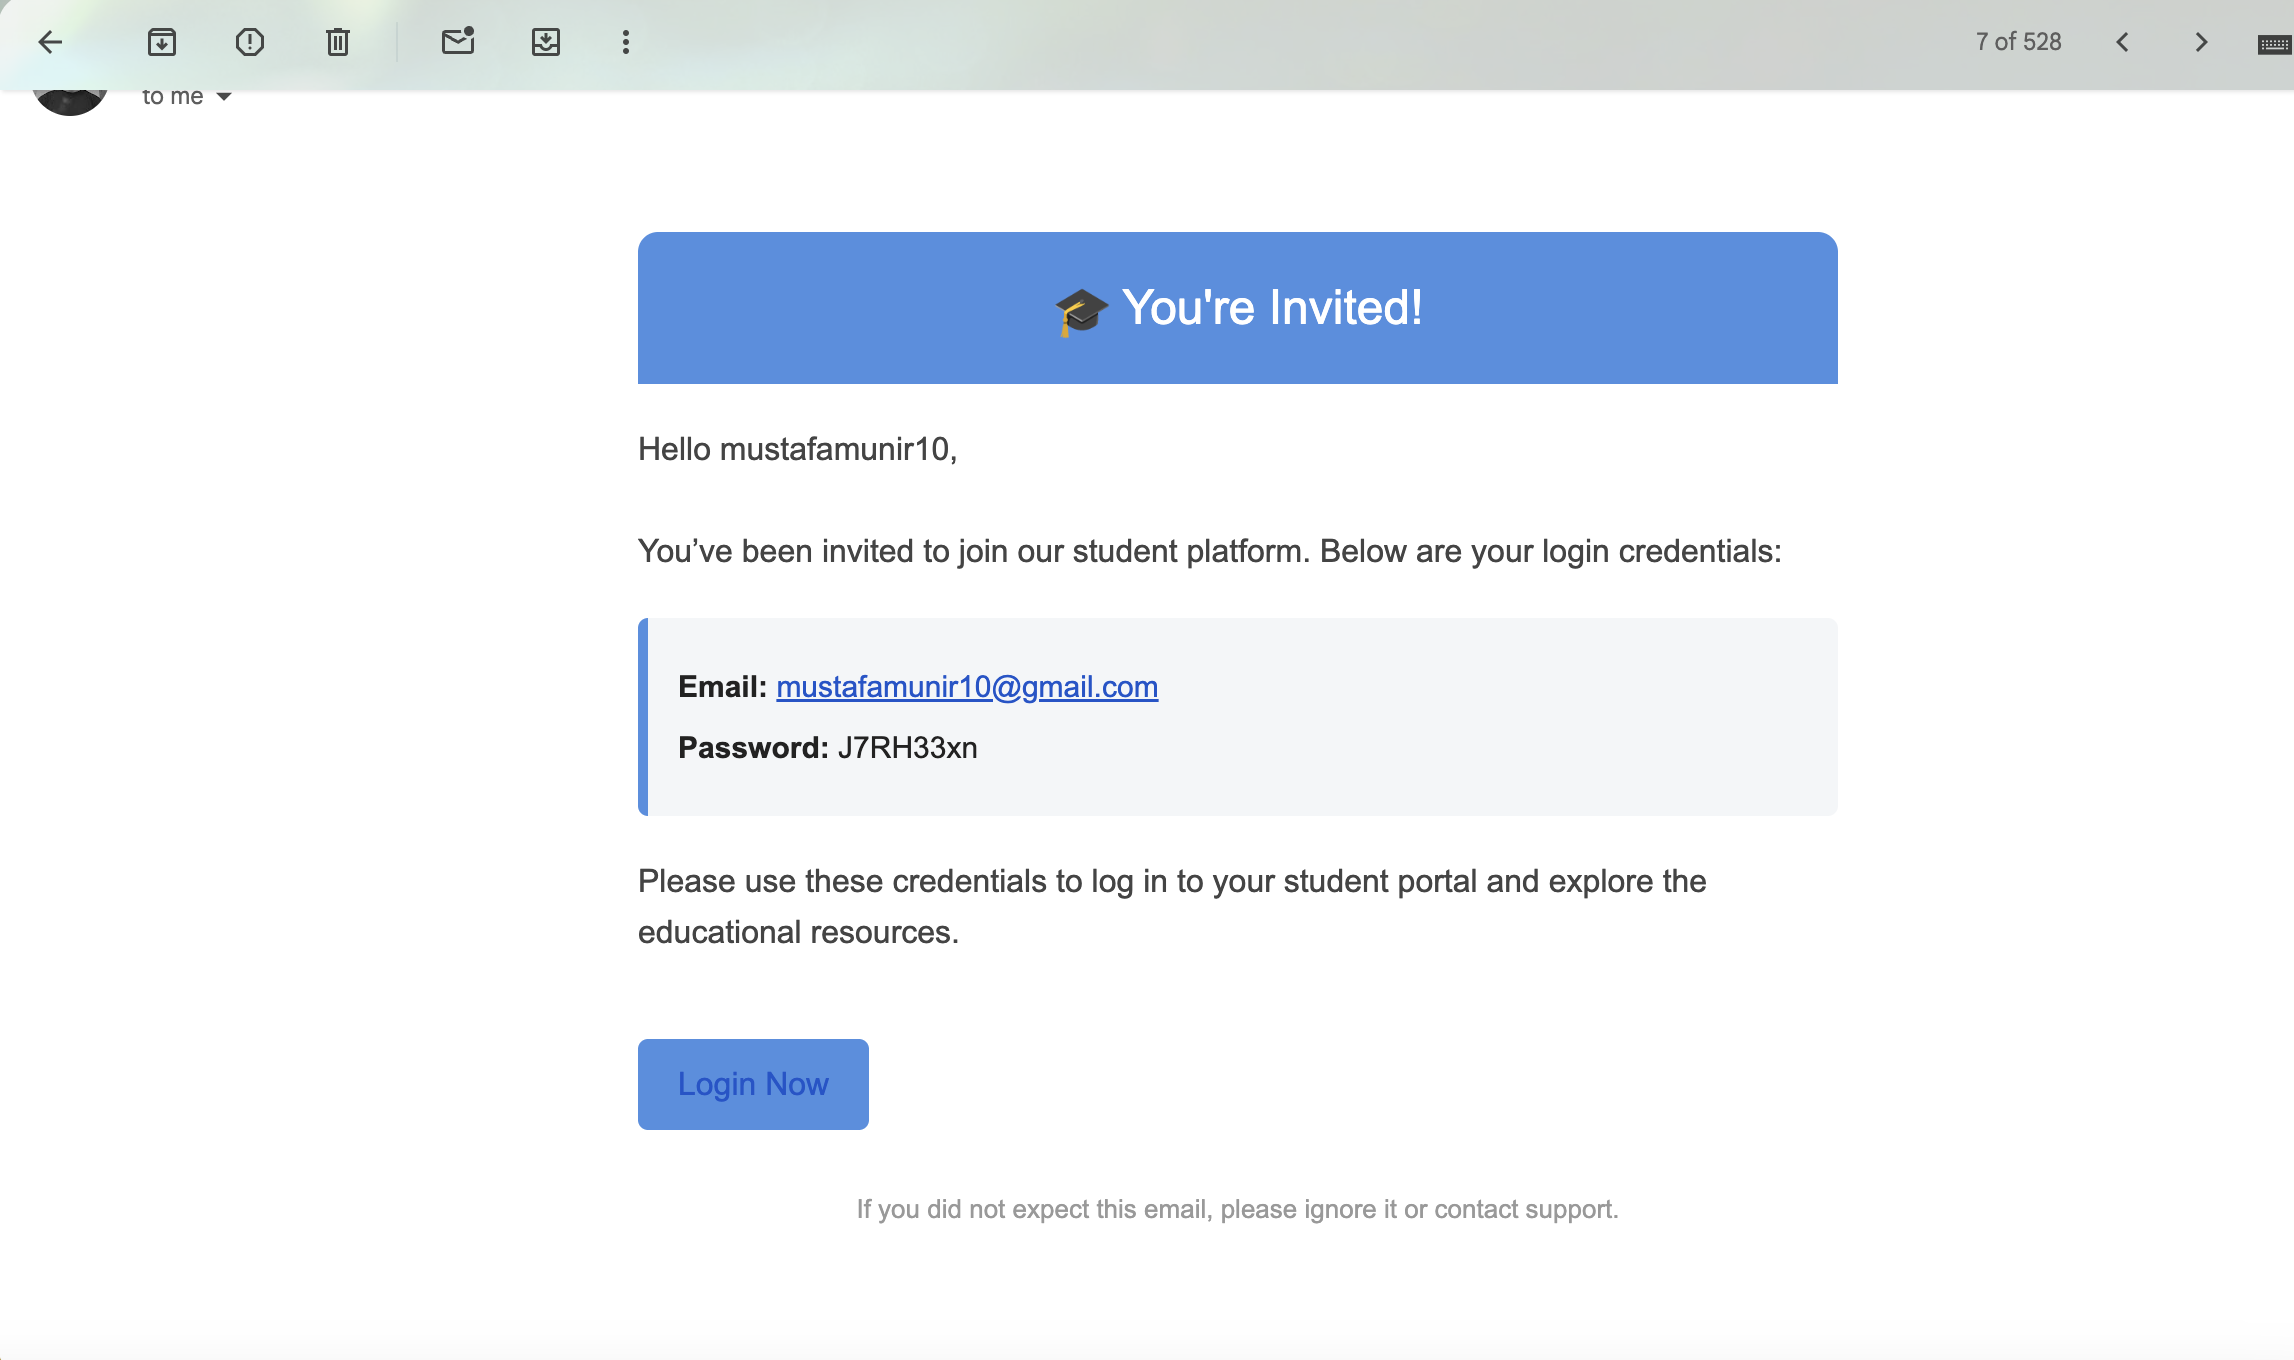The height and width of the screenshot is (1360, 2294).
Task: Mark this email as unread
Action: [457, 42]
